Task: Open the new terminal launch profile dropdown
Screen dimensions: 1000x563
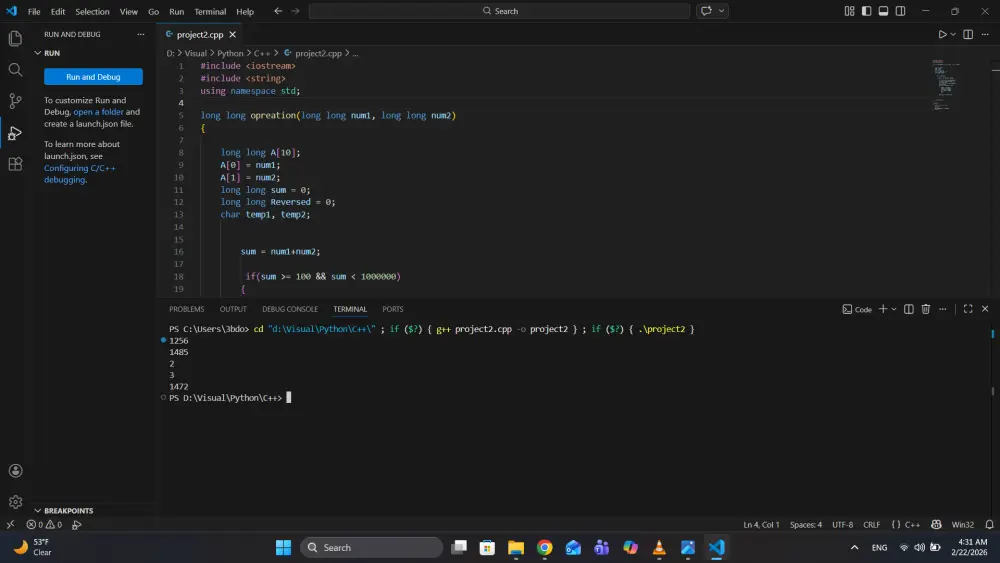Action: pos(893,309)
